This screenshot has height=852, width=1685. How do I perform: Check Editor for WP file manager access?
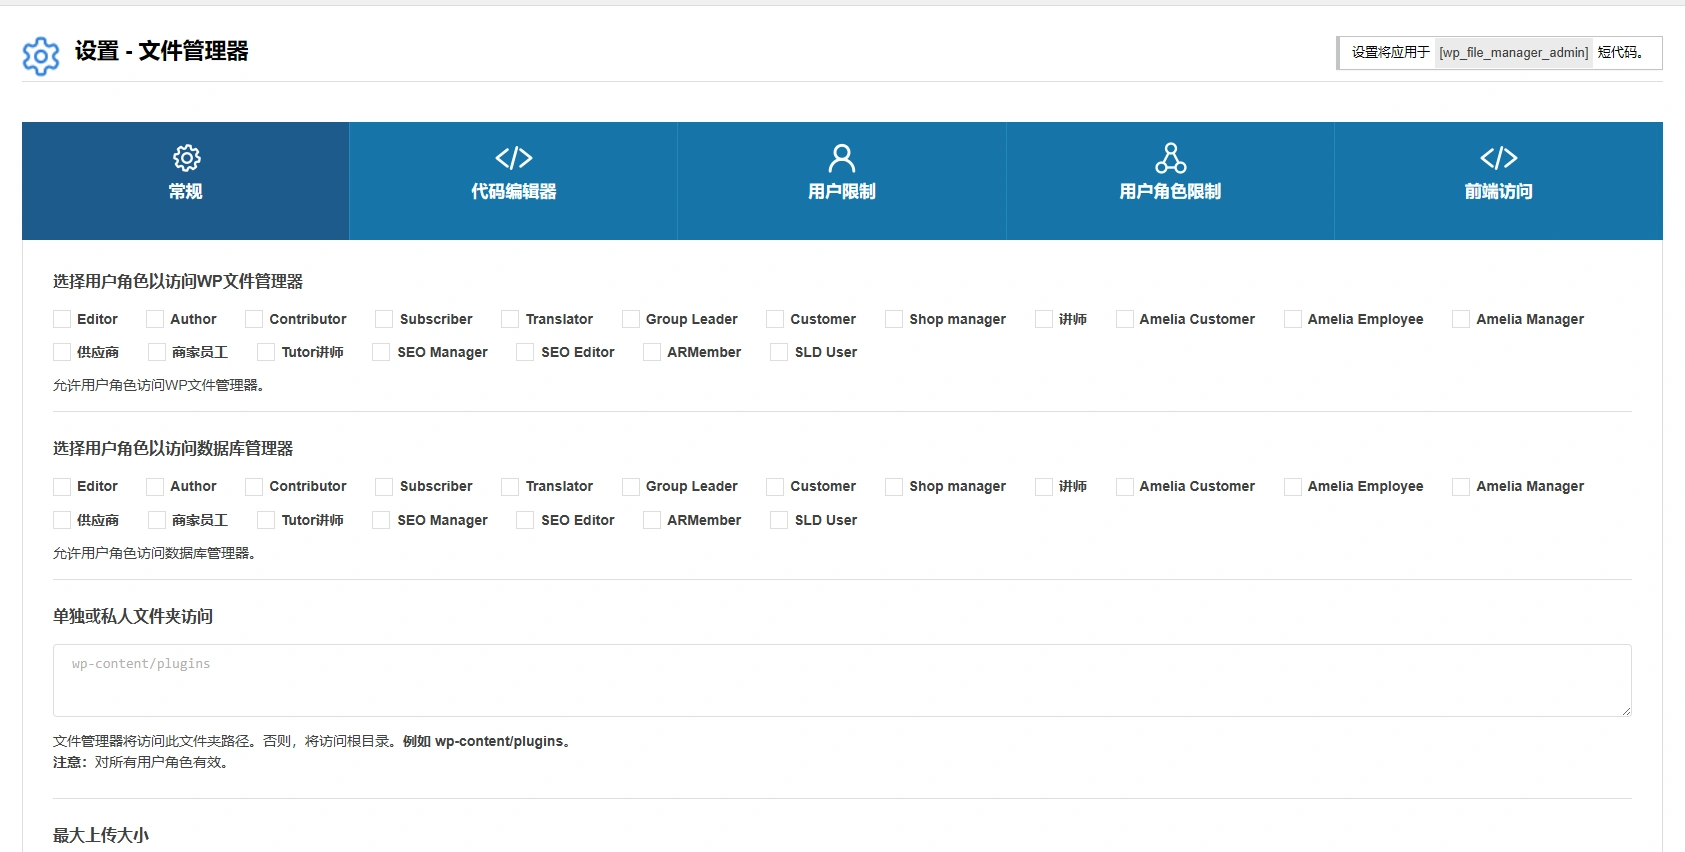[x=62, y=319]
